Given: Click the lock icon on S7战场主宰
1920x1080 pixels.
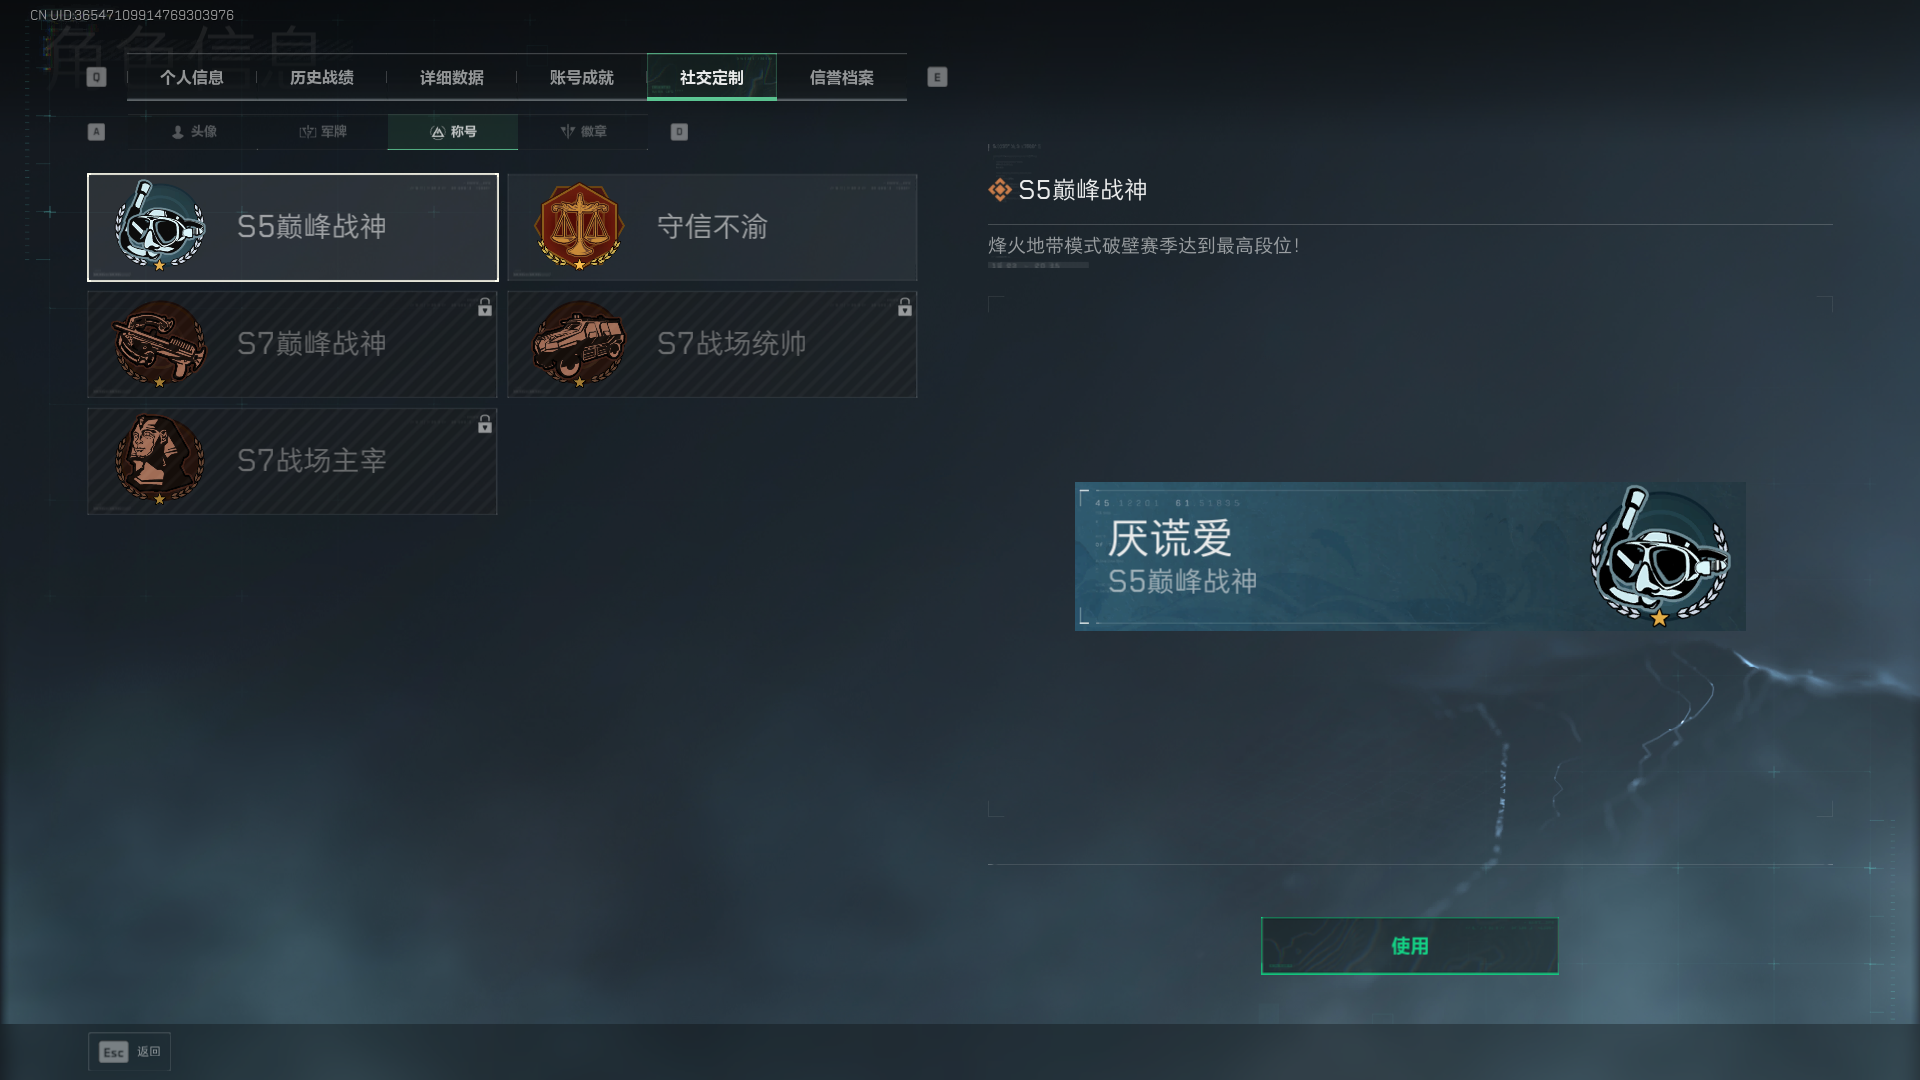Looking at the screenshot, I should [485, 425].
